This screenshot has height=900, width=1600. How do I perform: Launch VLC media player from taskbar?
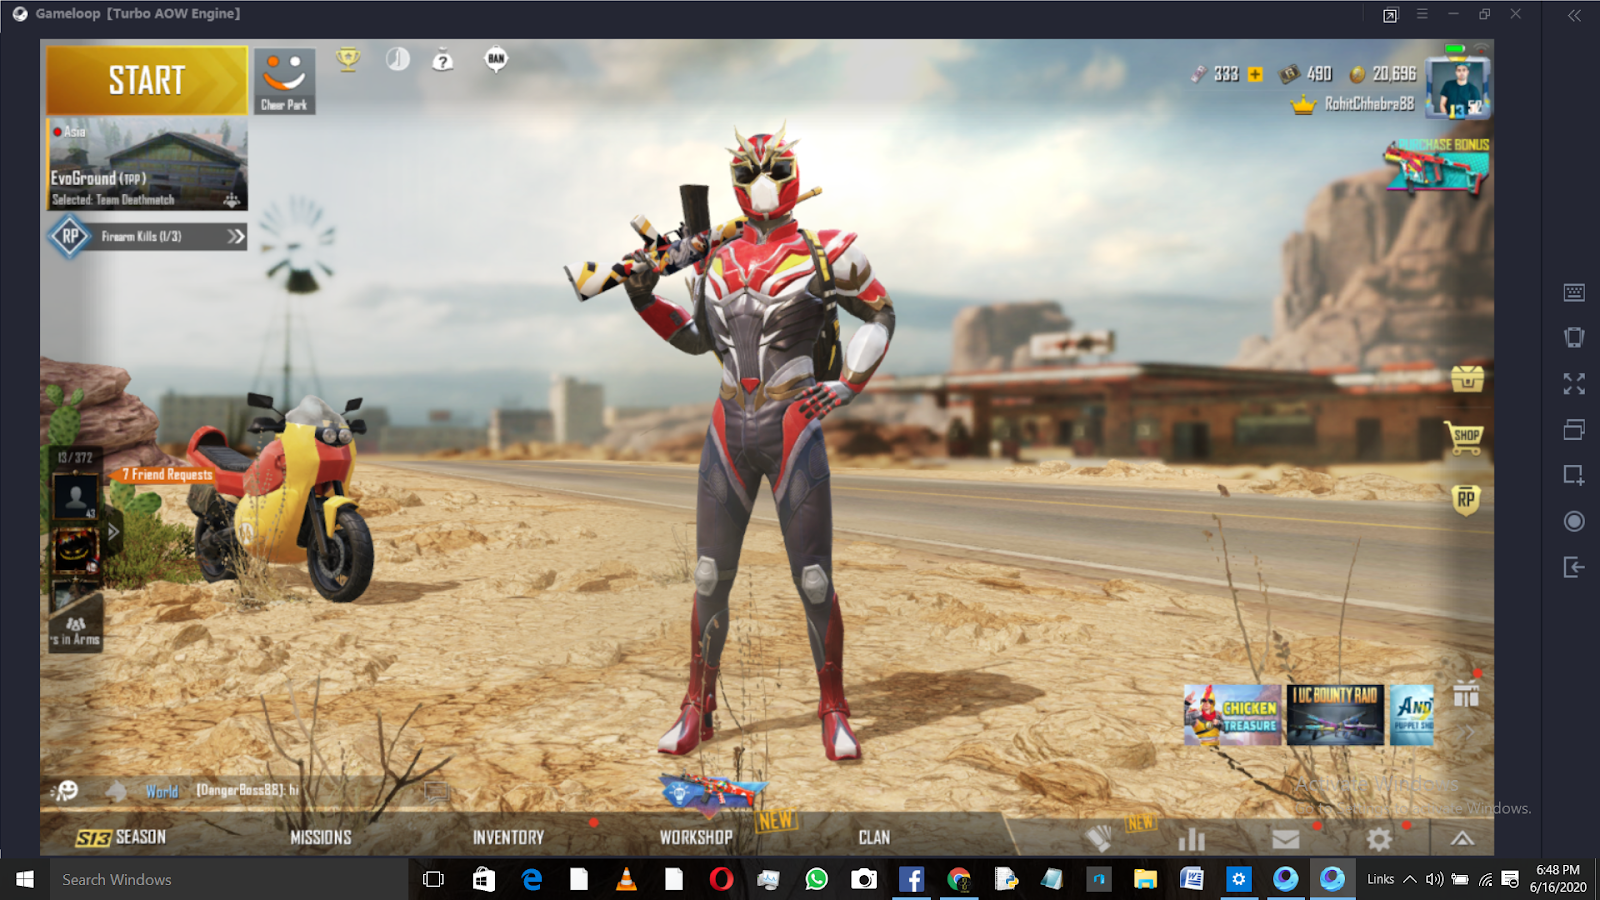click(x=626, y=880)
